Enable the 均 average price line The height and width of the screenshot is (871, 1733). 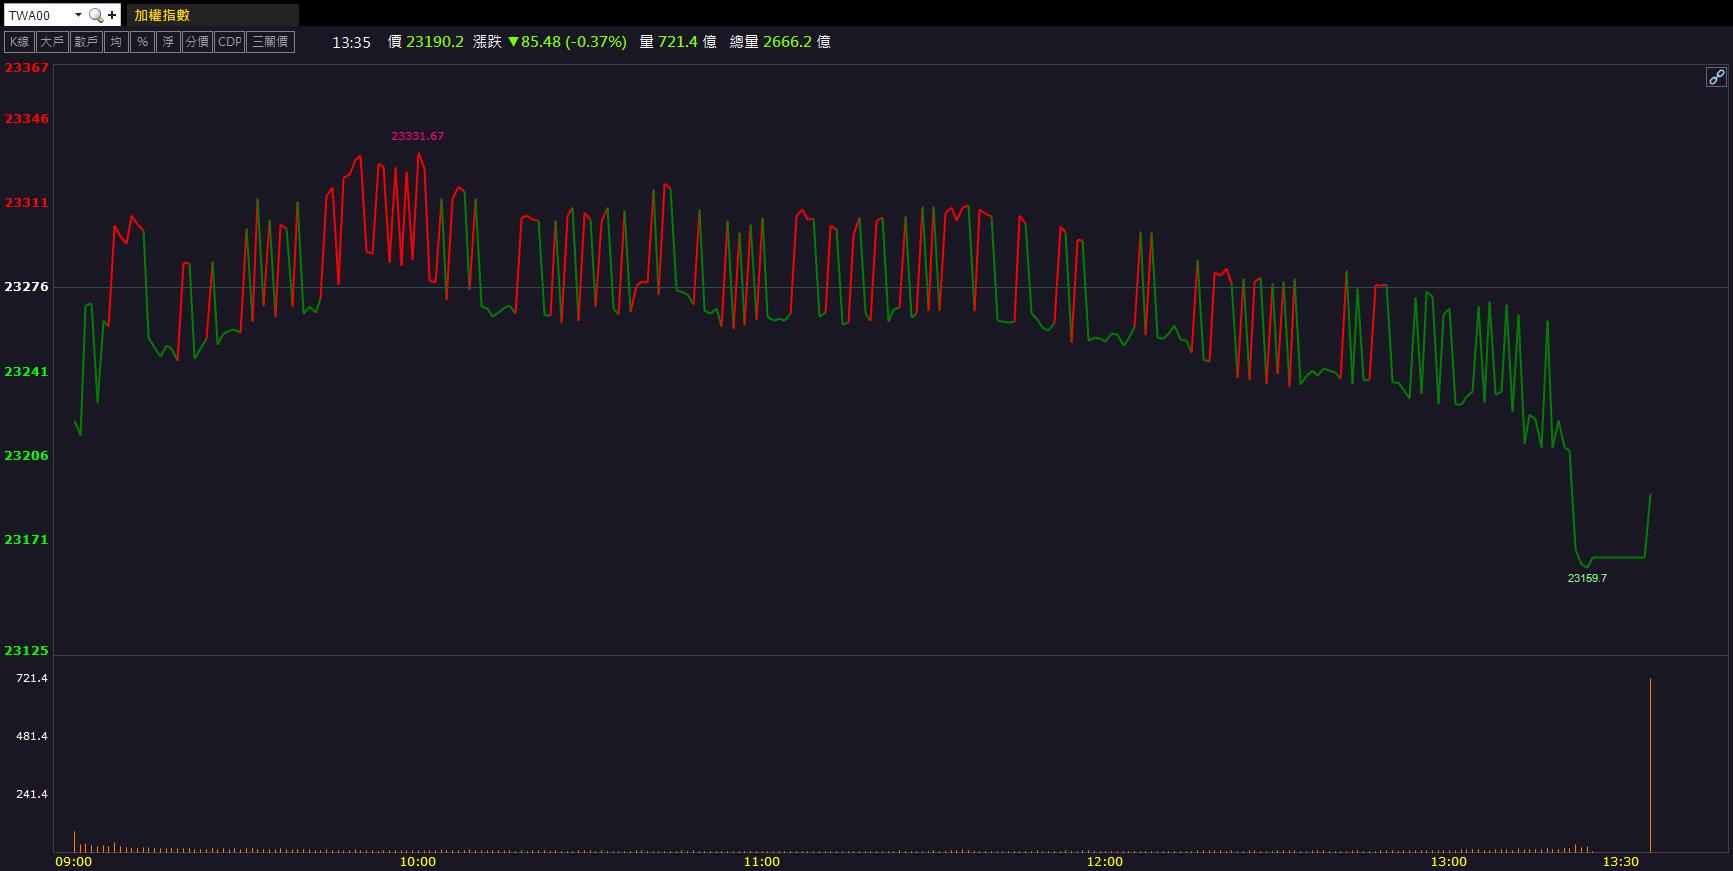(x=116, y=42)
